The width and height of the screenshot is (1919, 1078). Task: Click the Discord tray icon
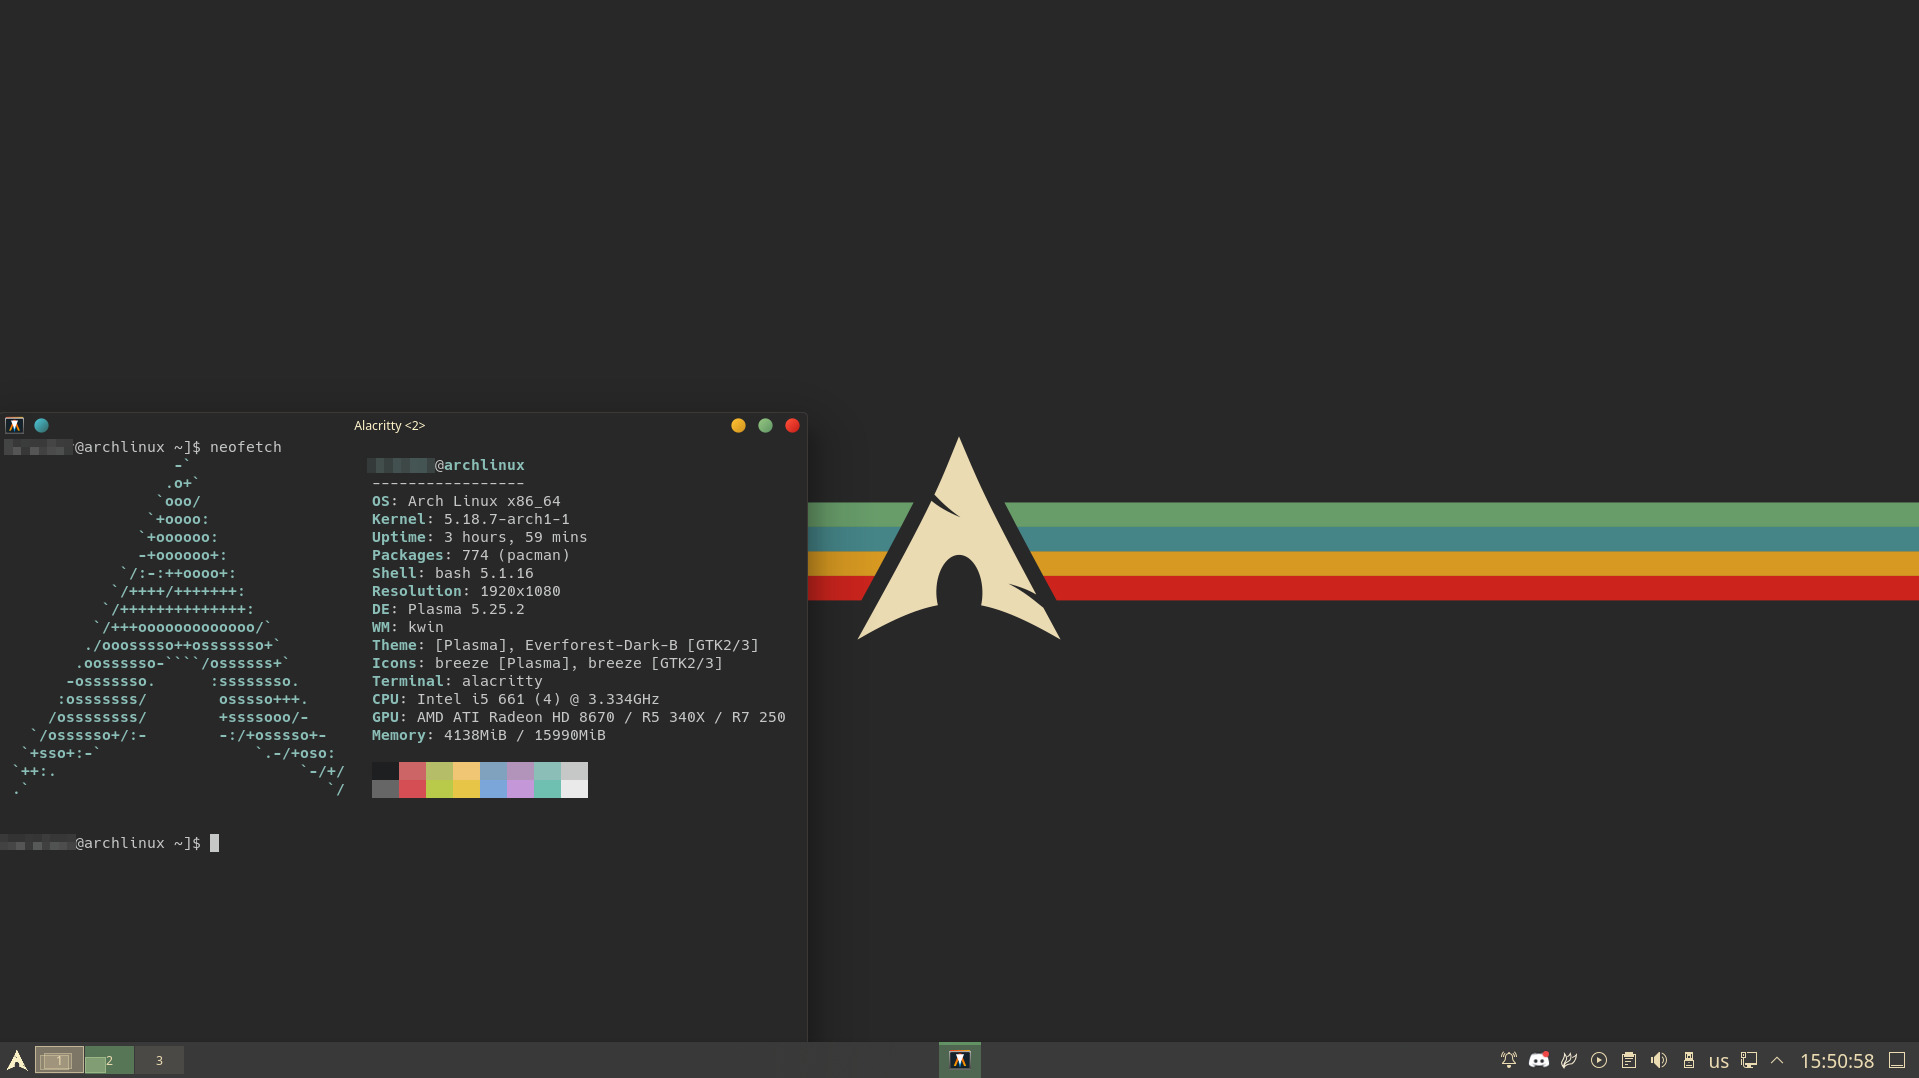[1539, 1060]
